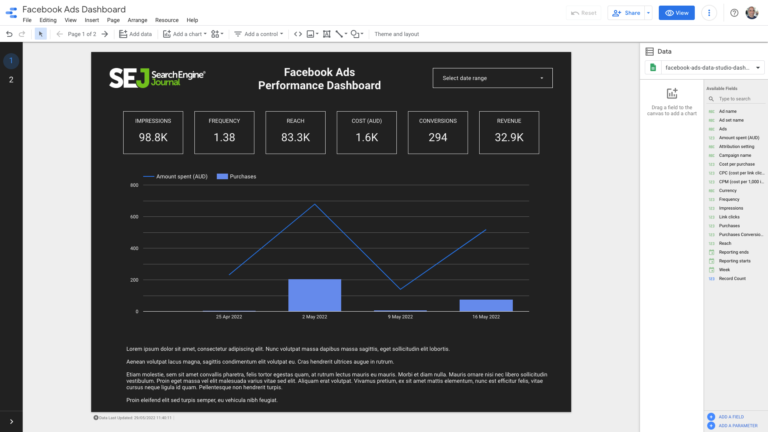Select the Conversions scorecard
The image size is (768, 432).
pos(437,133)
